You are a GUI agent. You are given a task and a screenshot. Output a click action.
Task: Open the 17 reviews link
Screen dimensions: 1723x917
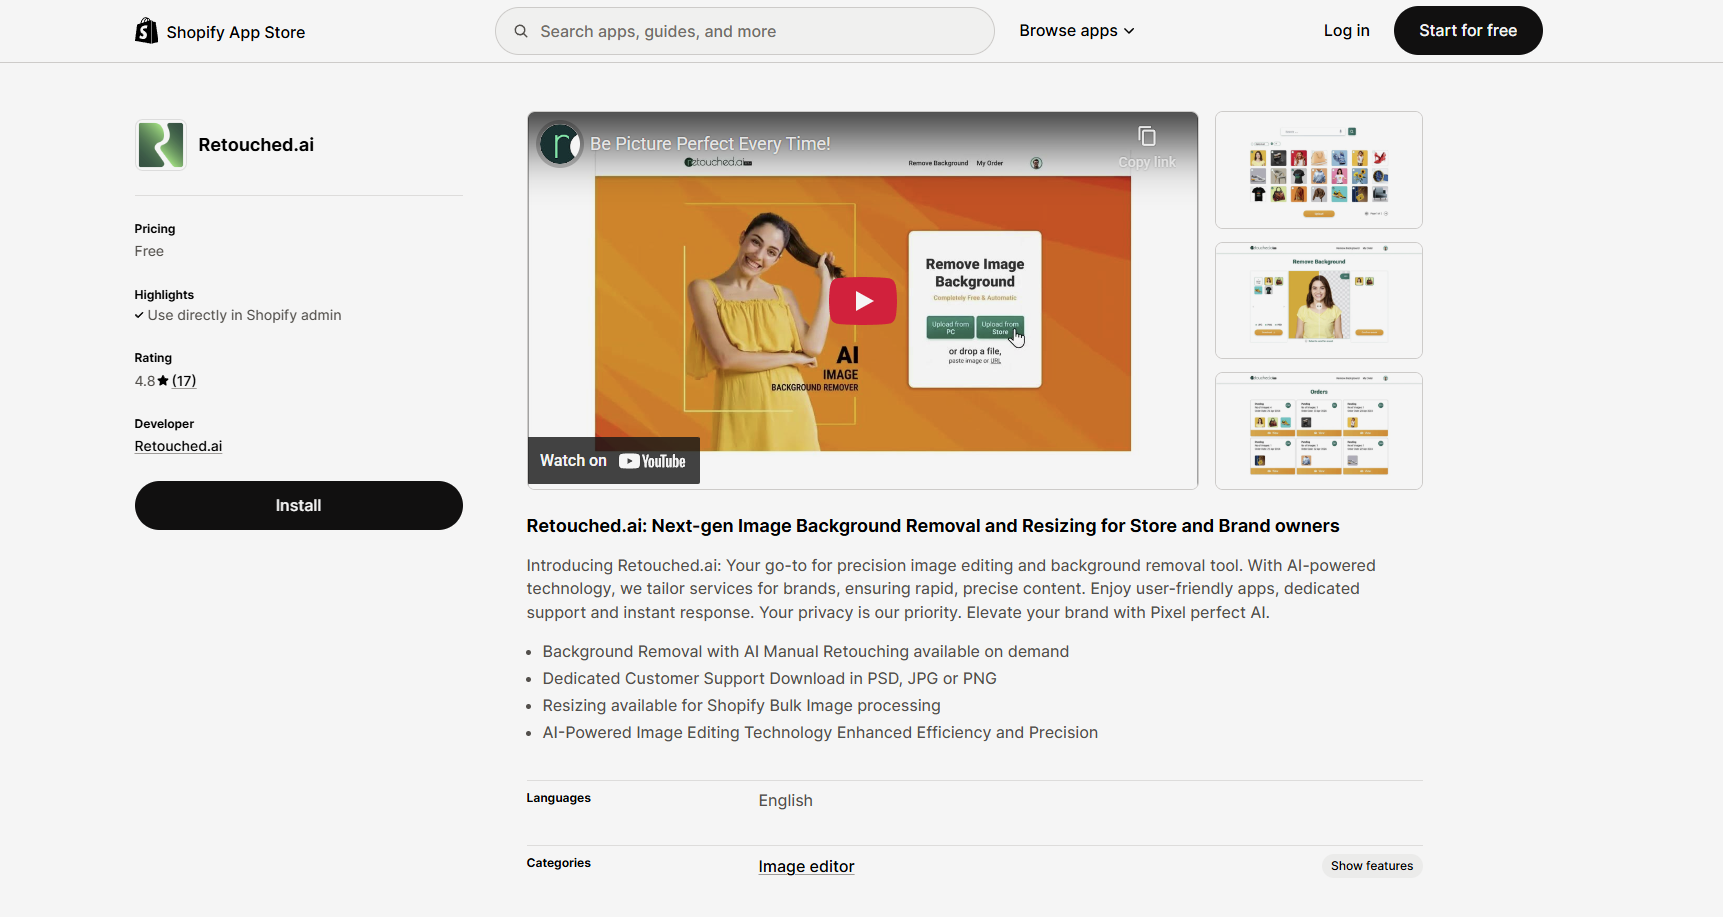click(184, 381)
